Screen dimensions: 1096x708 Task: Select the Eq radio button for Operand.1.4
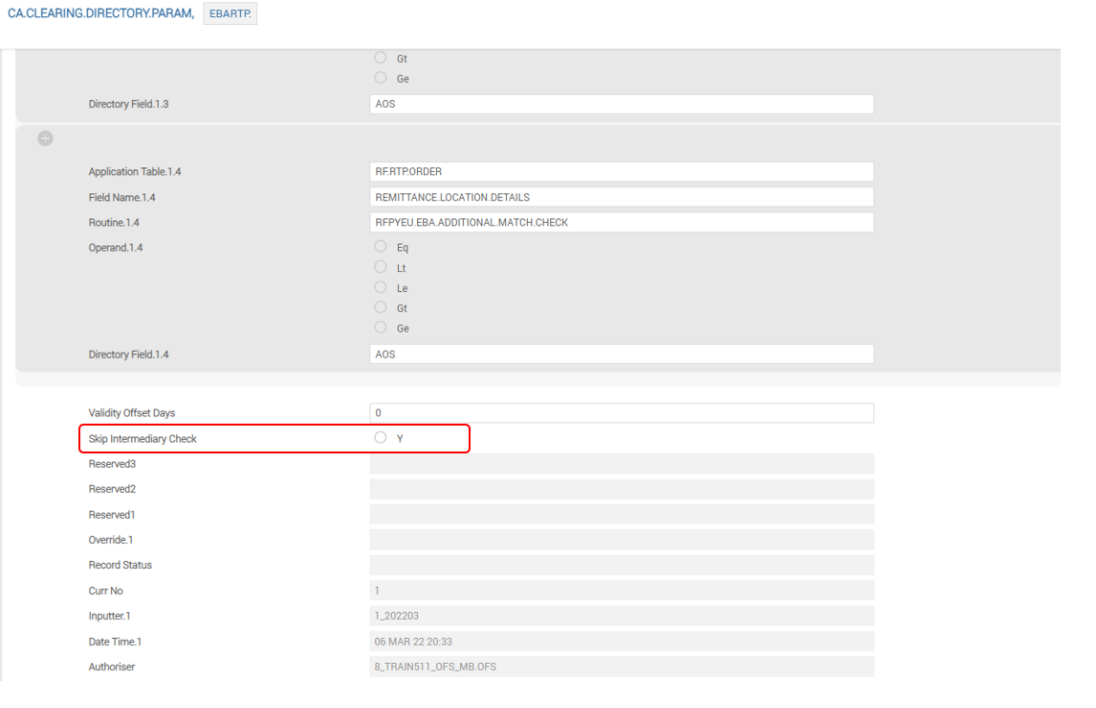click(380, 246)
